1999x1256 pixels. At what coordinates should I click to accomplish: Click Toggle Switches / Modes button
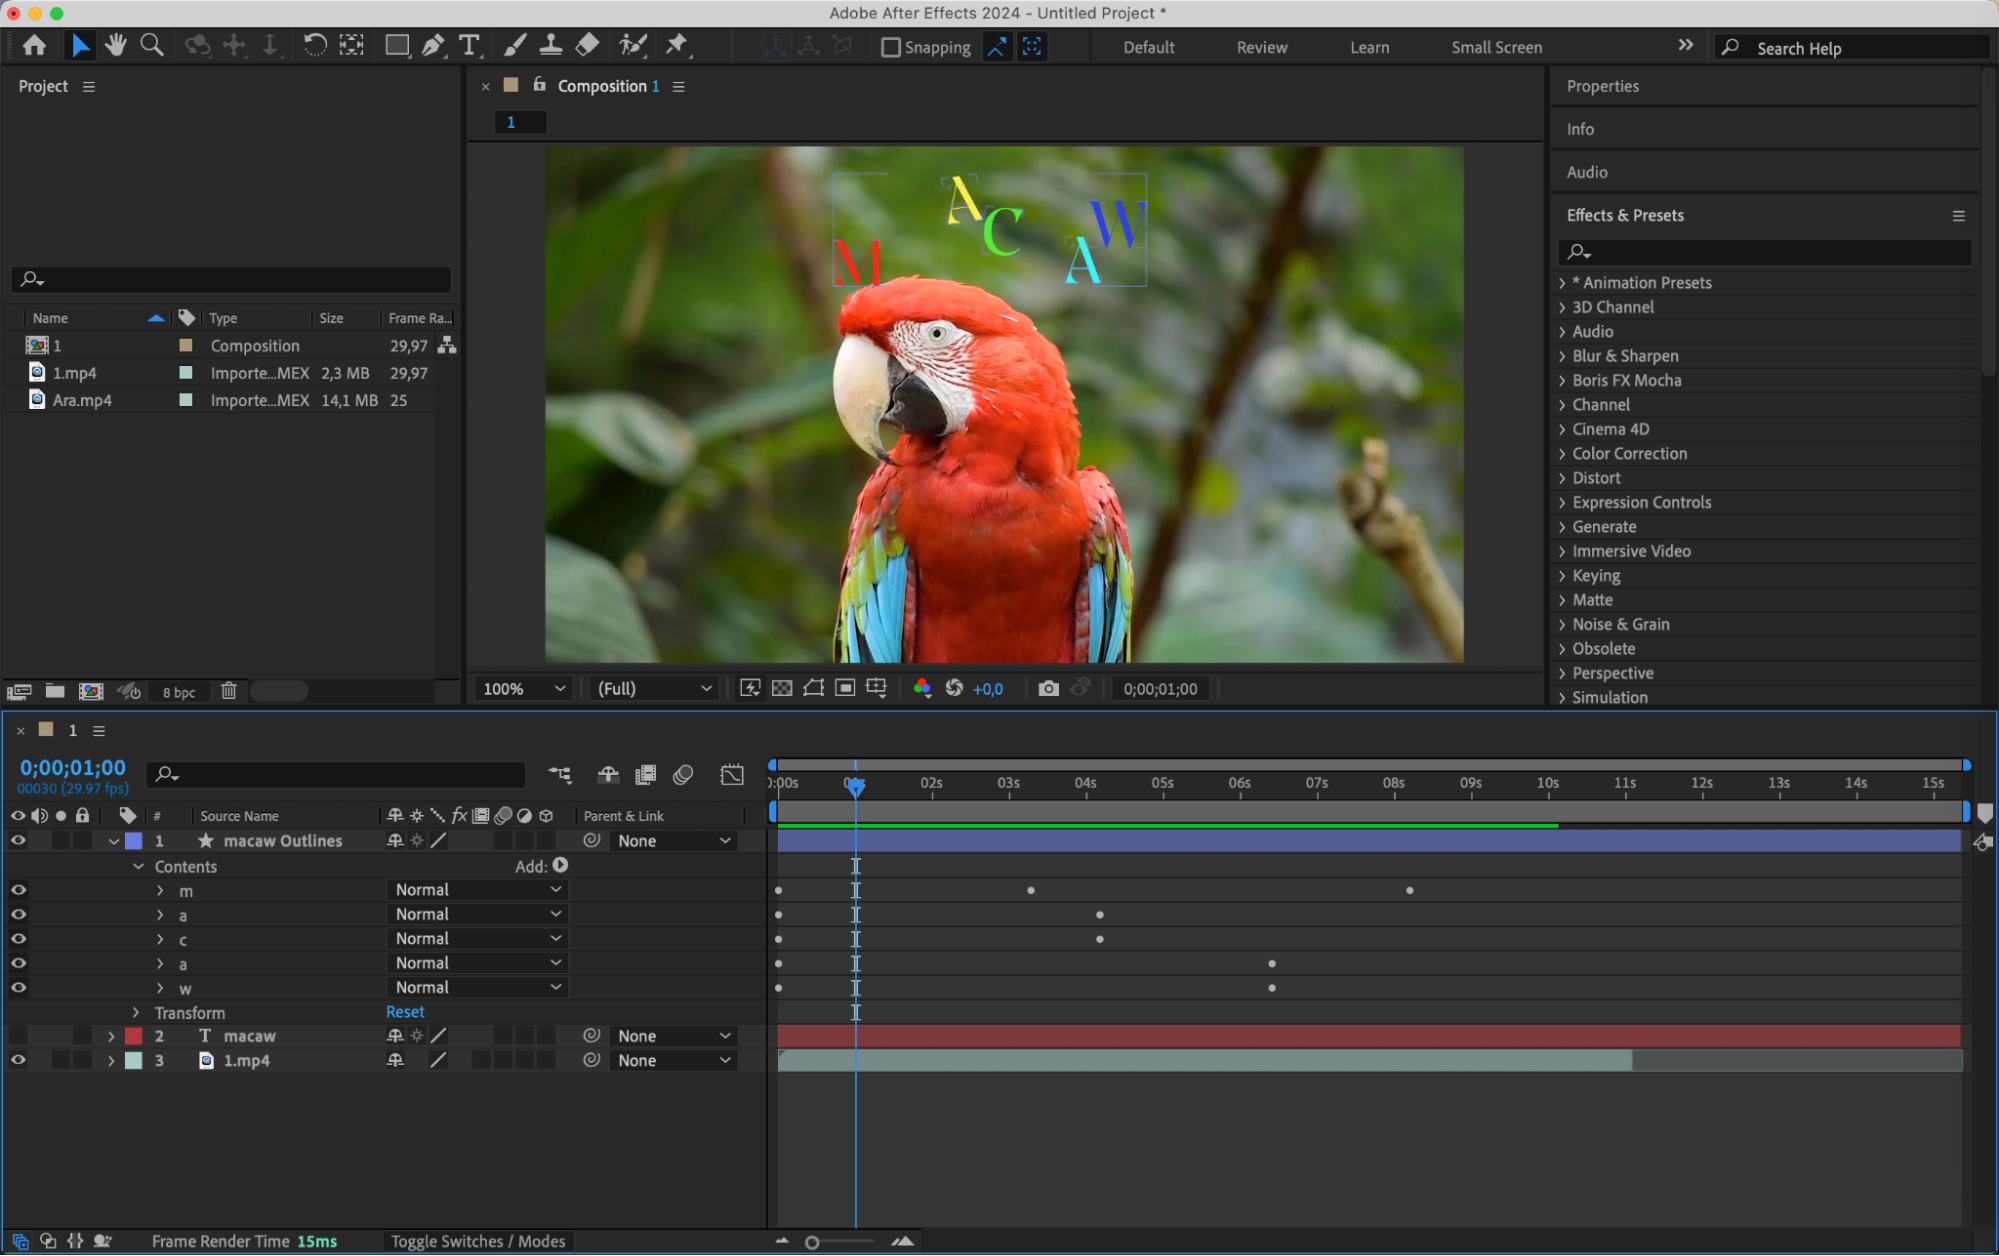pos(478,1241)
